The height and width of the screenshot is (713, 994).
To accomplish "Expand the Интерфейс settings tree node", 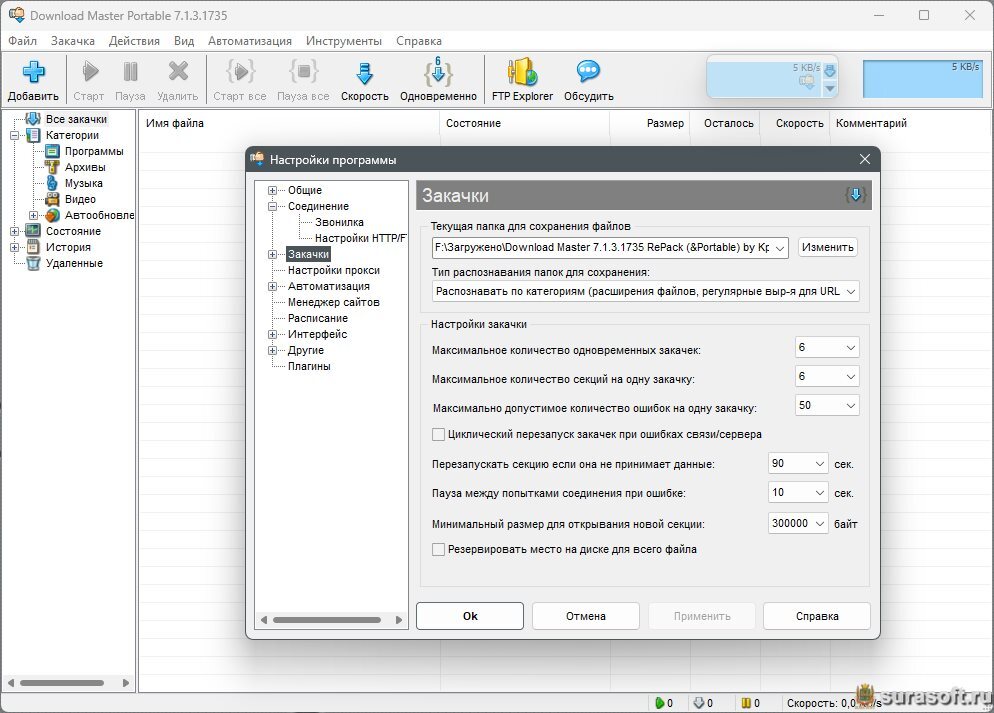I will click(x=272, y=334).
